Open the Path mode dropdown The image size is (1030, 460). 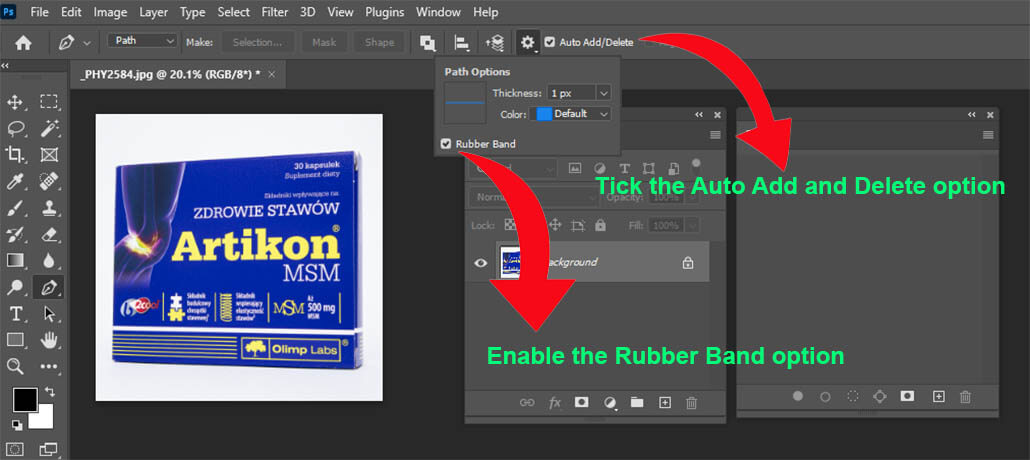click(x=142, y=41)
